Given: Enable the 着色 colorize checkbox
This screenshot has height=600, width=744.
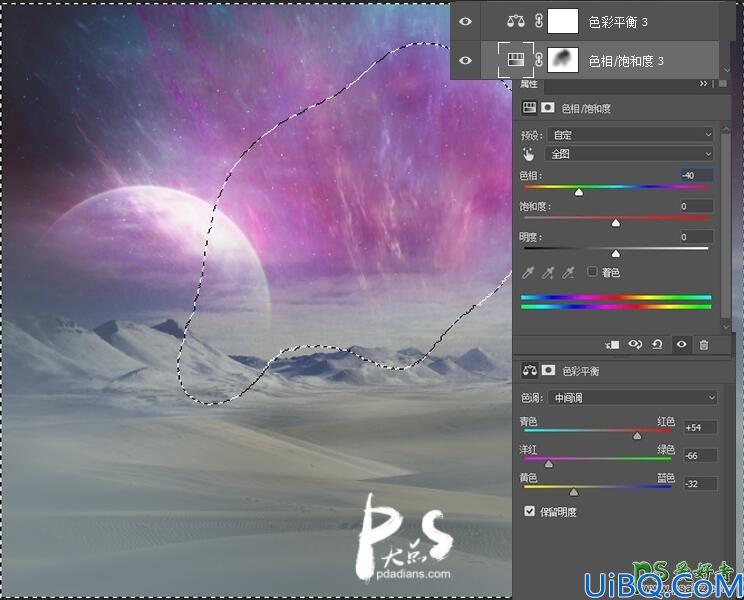Looking at the screenshot, I should click(592, 271).
